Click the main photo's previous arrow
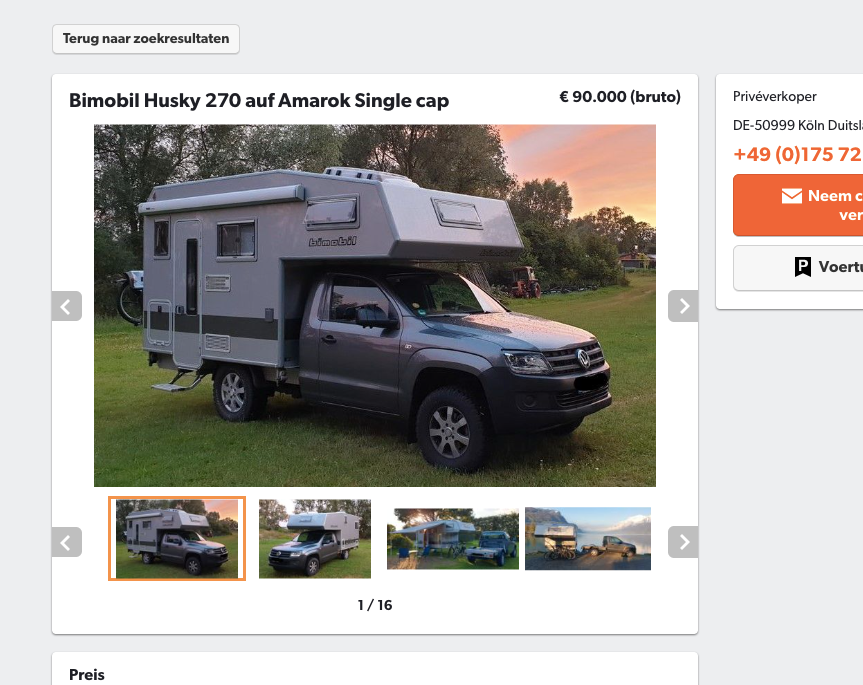 point(67,306)
